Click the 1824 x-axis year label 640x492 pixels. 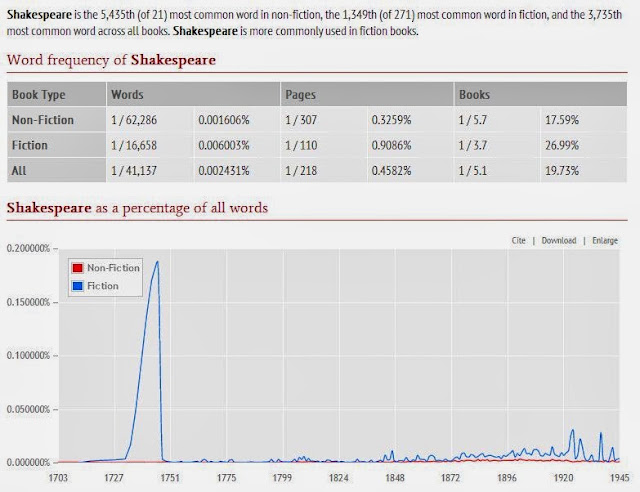[339, 478]
